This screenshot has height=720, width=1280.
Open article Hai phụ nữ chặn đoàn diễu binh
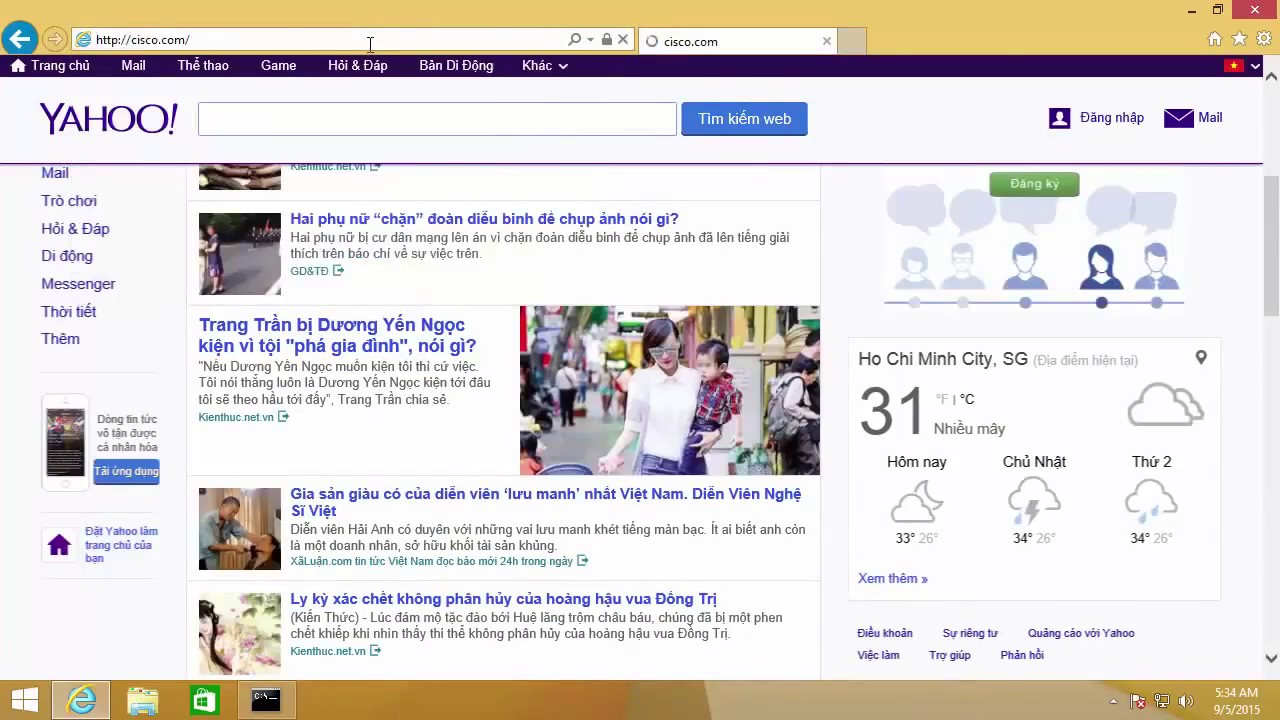[484, 219]
